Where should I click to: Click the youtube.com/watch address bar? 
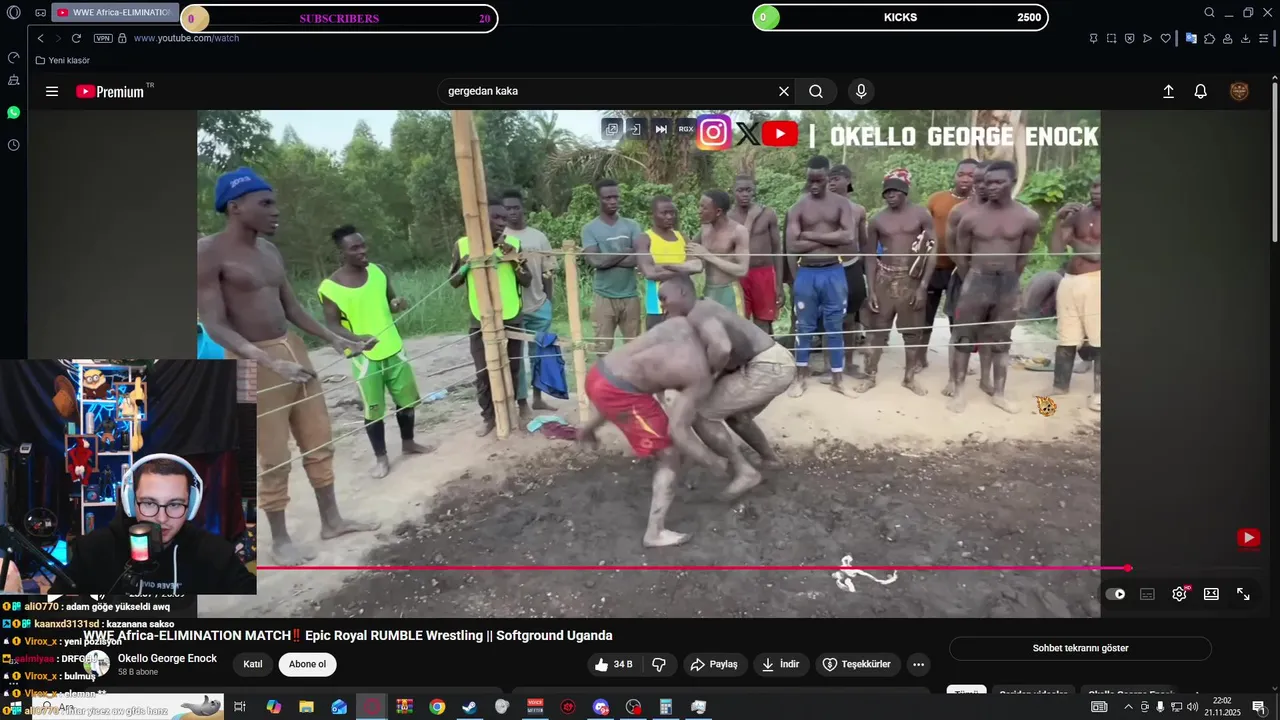186,38
